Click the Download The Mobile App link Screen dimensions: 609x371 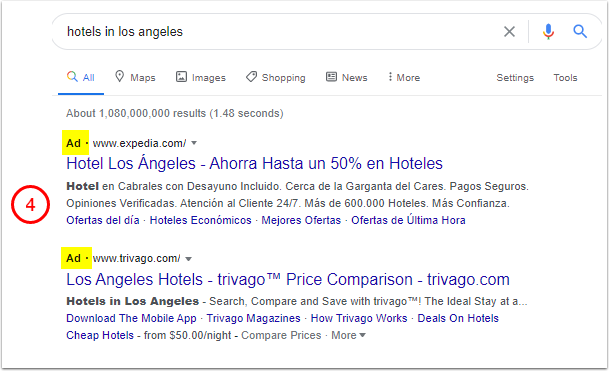click(x=131, y=318)
